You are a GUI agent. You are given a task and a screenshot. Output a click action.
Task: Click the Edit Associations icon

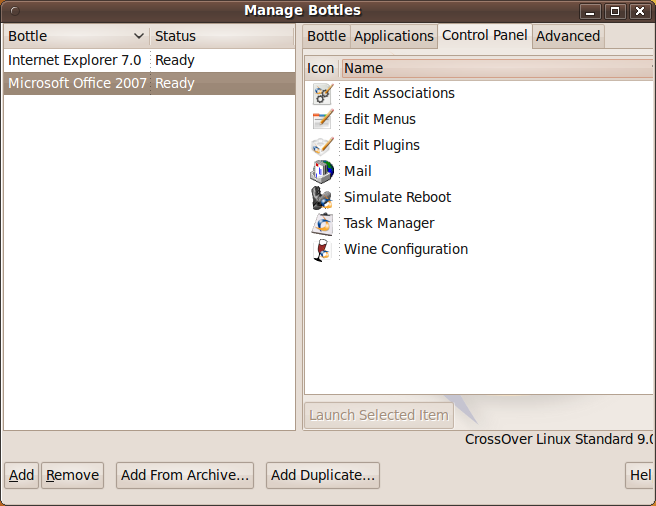(322, 94)
